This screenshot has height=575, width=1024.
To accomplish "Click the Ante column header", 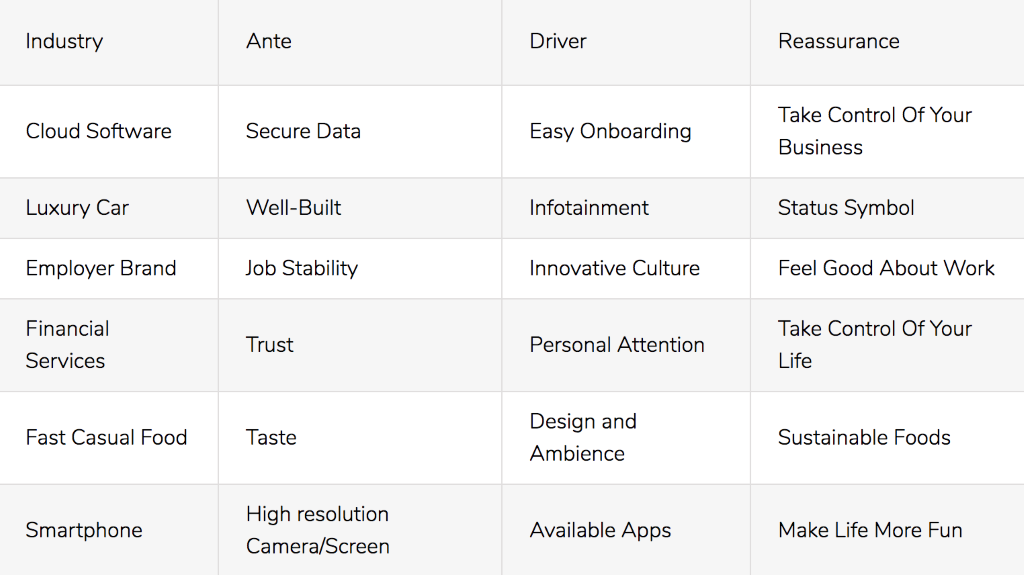I will tap(269, 41).
